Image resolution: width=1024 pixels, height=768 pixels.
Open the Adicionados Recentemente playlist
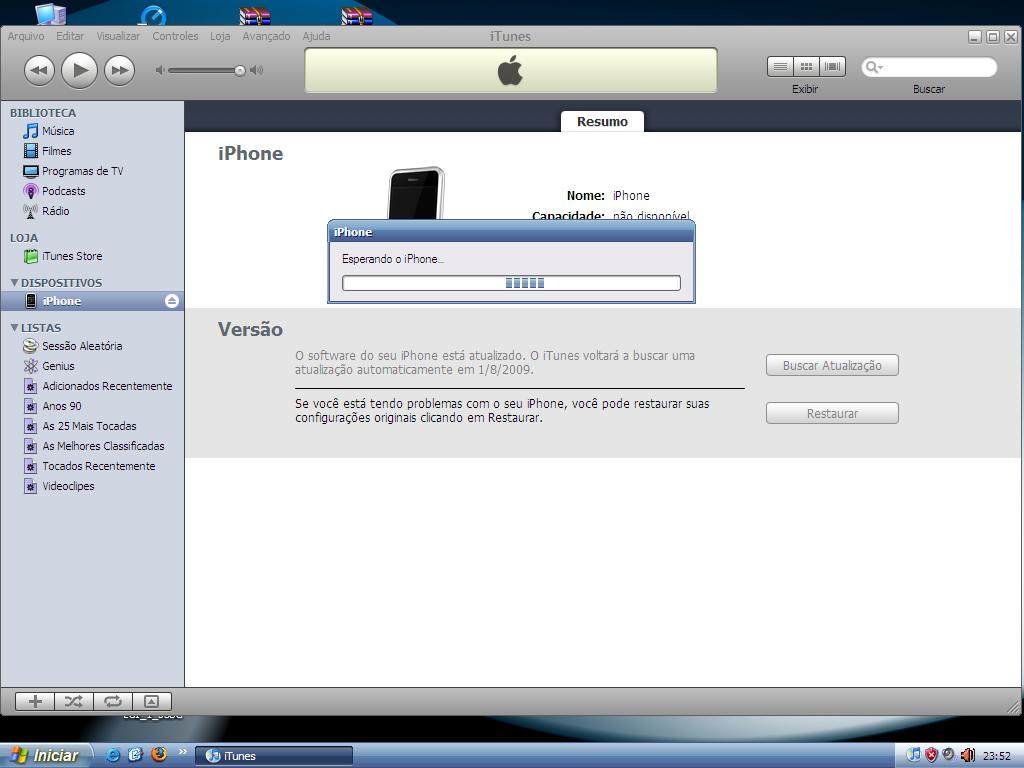click(x=107, y=386)
